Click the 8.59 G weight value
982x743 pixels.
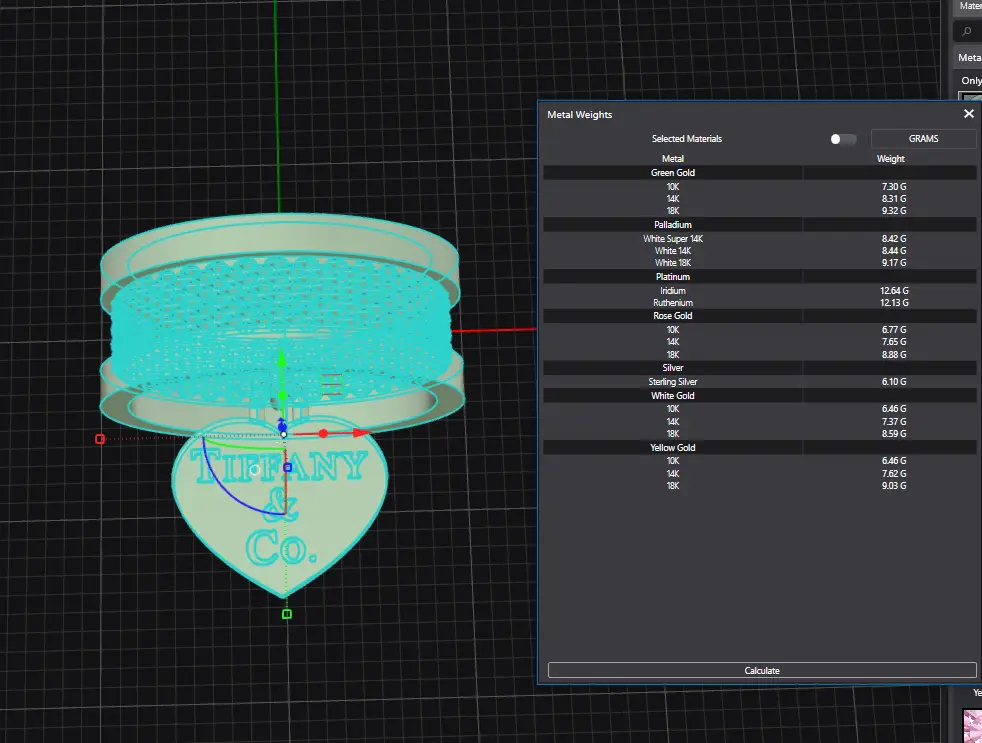tap(894, 434)
